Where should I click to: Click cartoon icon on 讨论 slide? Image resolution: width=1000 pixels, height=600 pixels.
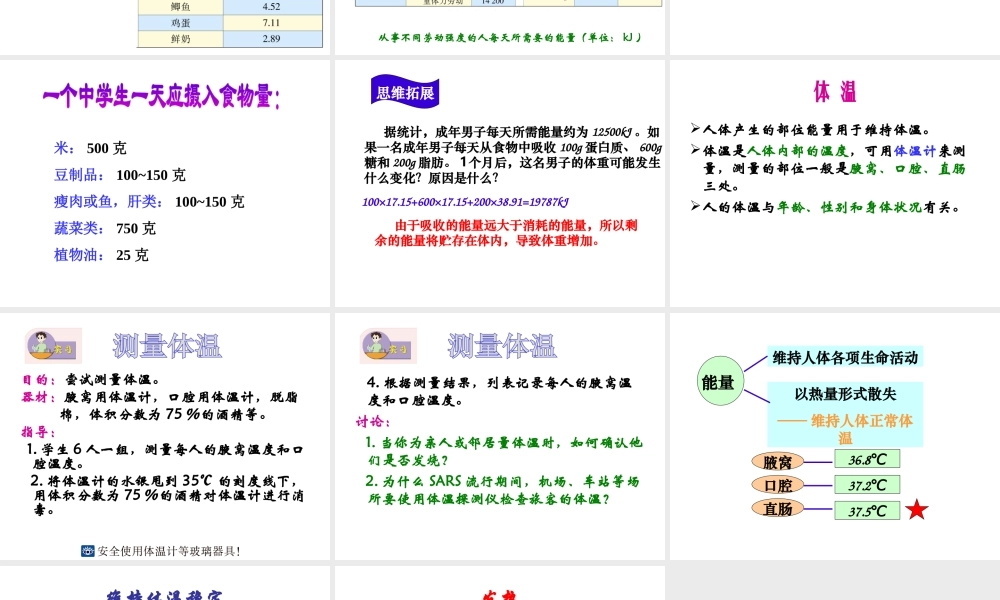pos(388,346)
